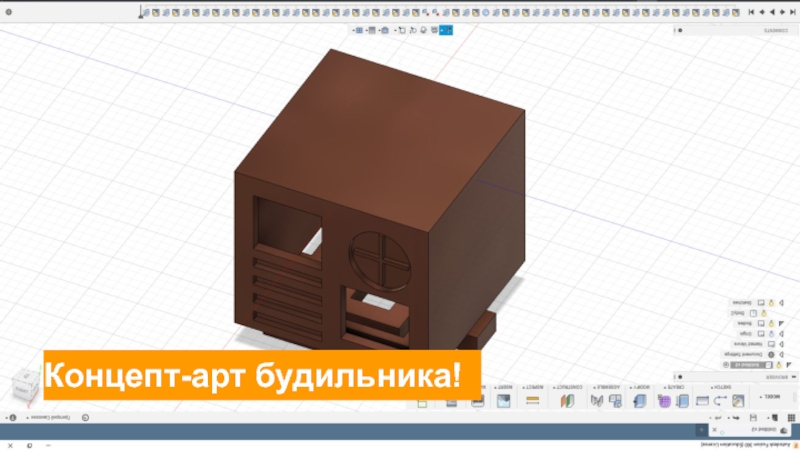Open the Data Panel grid icon
This screenshot has width=800, height=450.
[x=790, y=417]
